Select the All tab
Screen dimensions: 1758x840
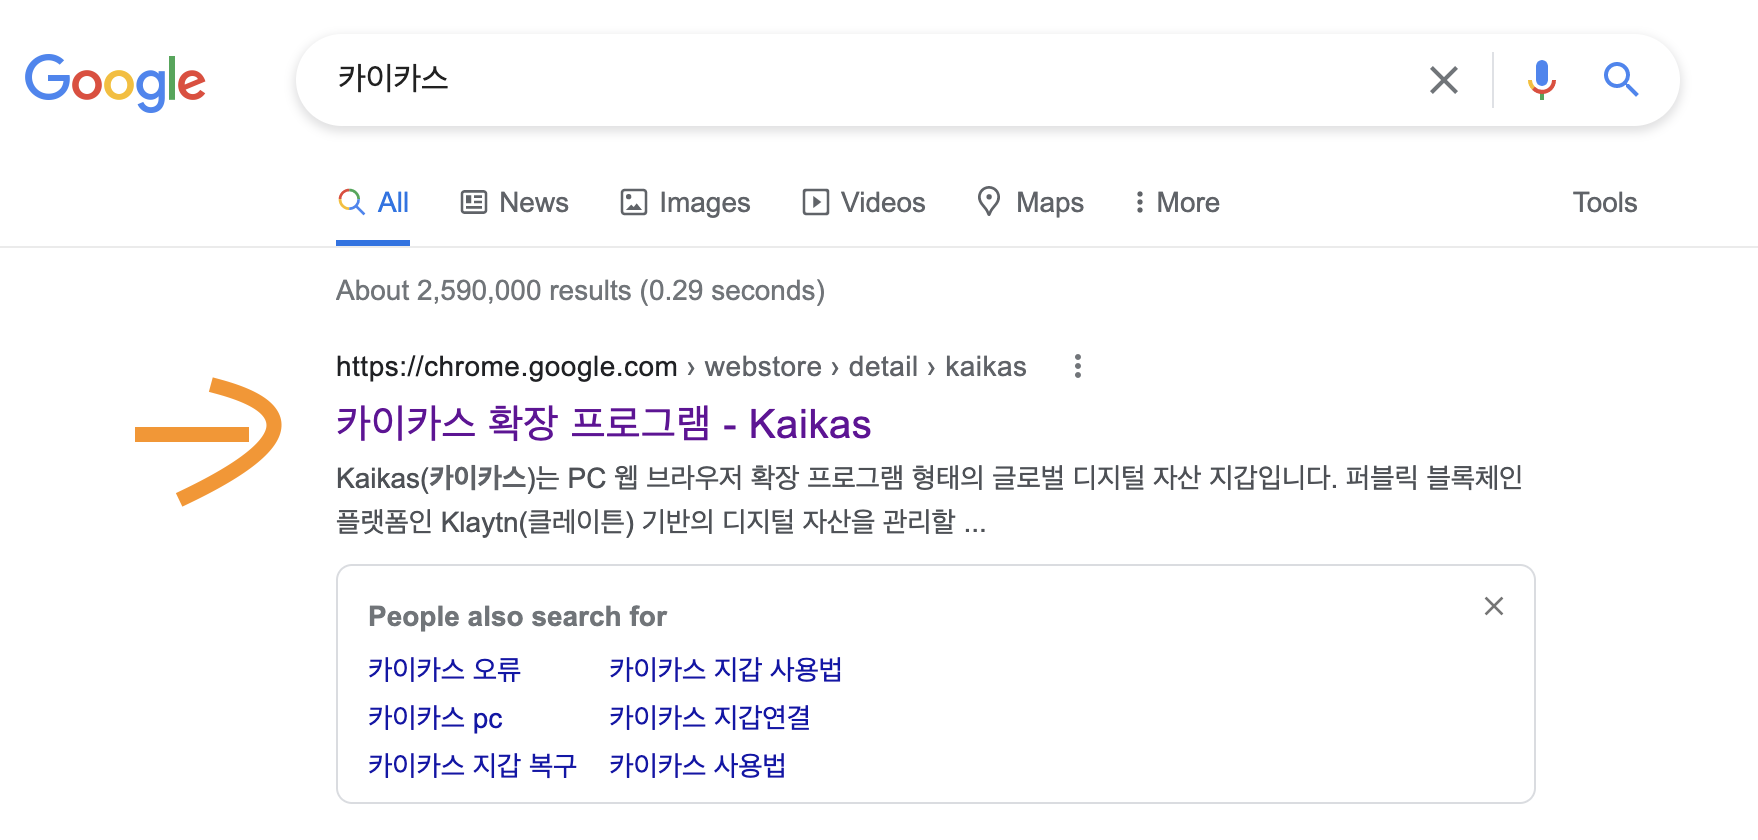coord(373,203)
